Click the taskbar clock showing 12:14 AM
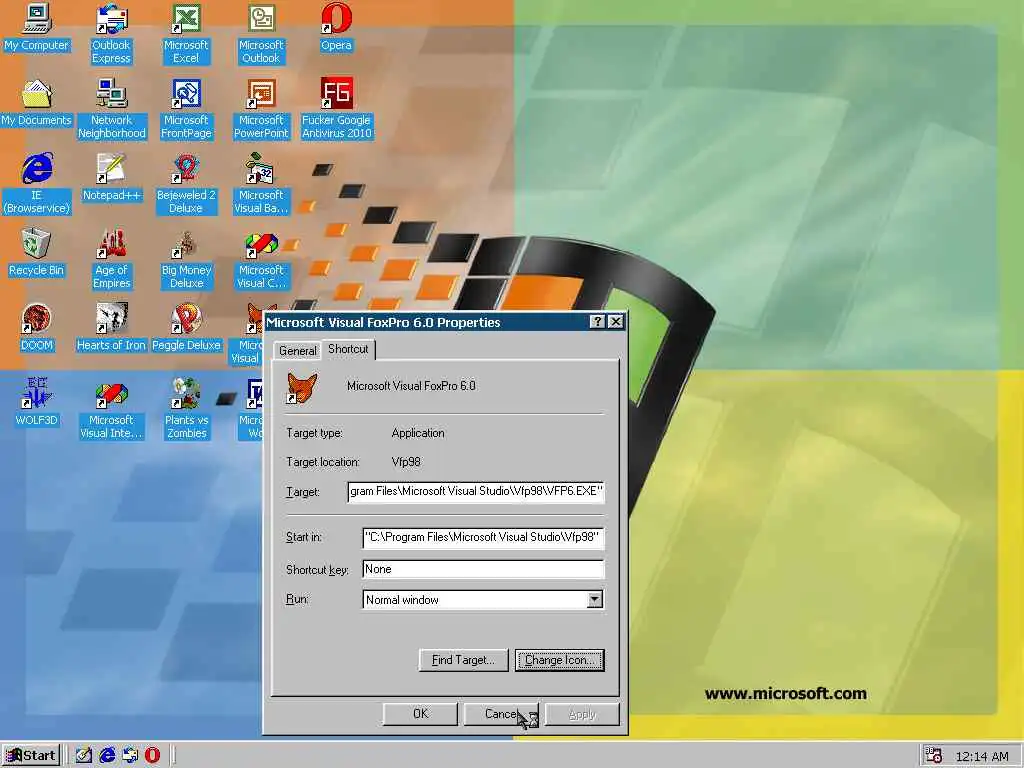Screen dimensions: 1024x768 click(x=982, y=756)
